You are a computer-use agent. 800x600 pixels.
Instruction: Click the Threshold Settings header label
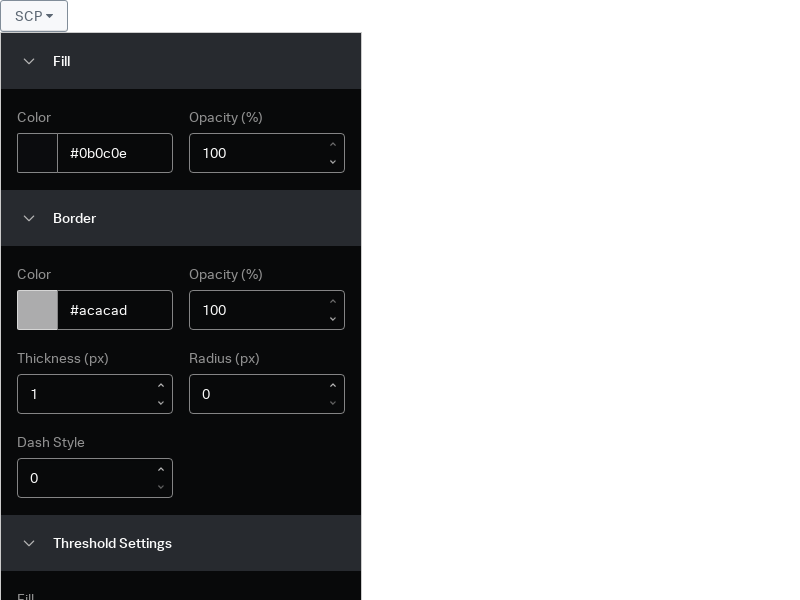[112, 543]
